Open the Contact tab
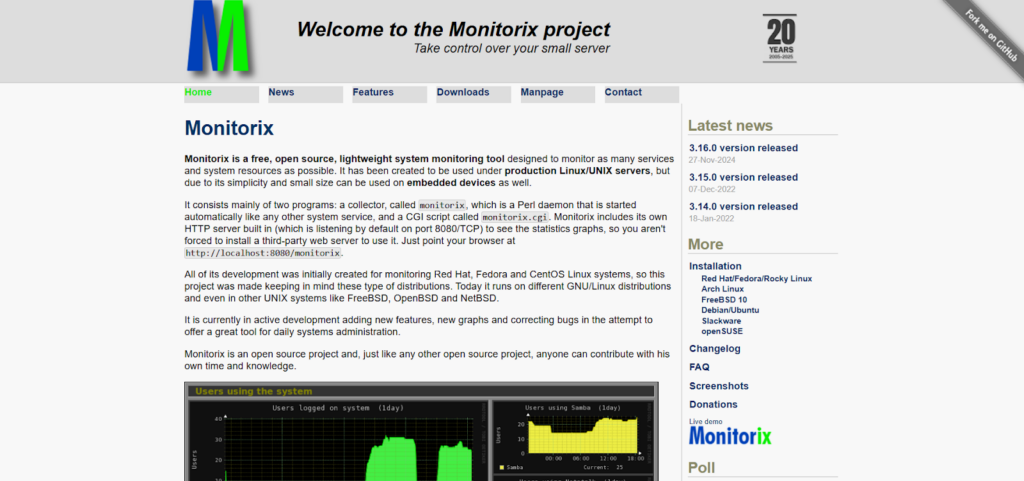Screen dimensions: 1024x481 642,94
